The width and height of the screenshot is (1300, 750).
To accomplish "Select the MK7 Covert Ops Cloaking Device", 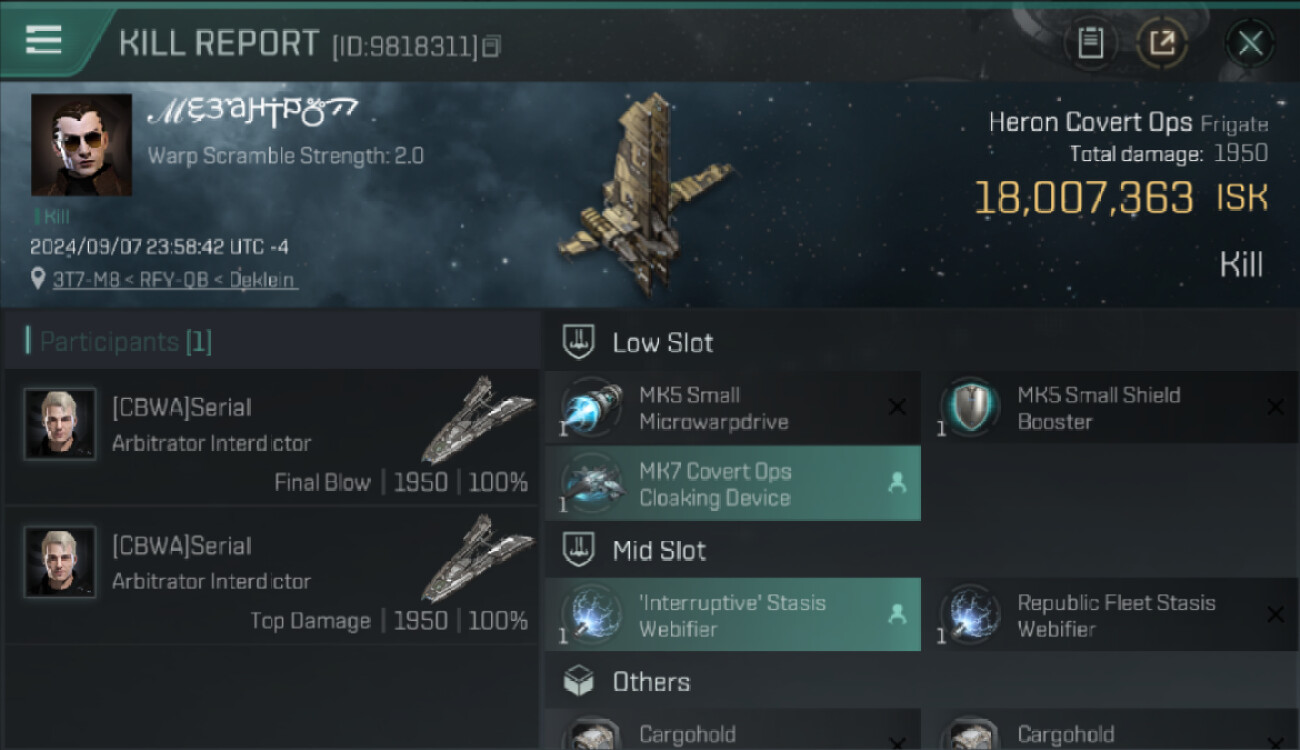I will coord(733,484).
